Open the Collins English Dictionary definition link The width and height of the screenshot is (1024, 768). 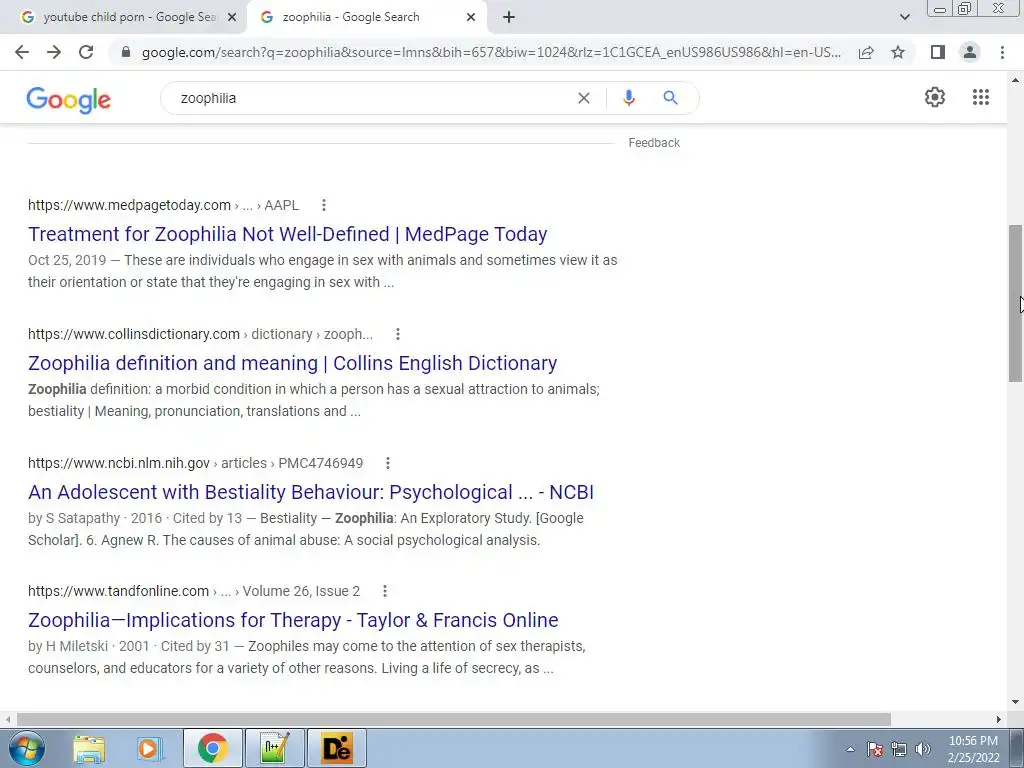click(293, 363)
